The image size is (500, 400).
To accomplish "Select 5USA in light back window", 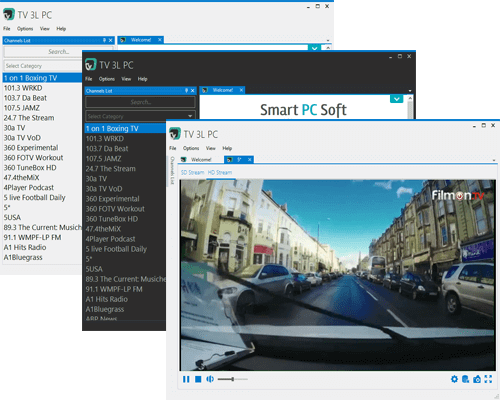I will [43, 218].
